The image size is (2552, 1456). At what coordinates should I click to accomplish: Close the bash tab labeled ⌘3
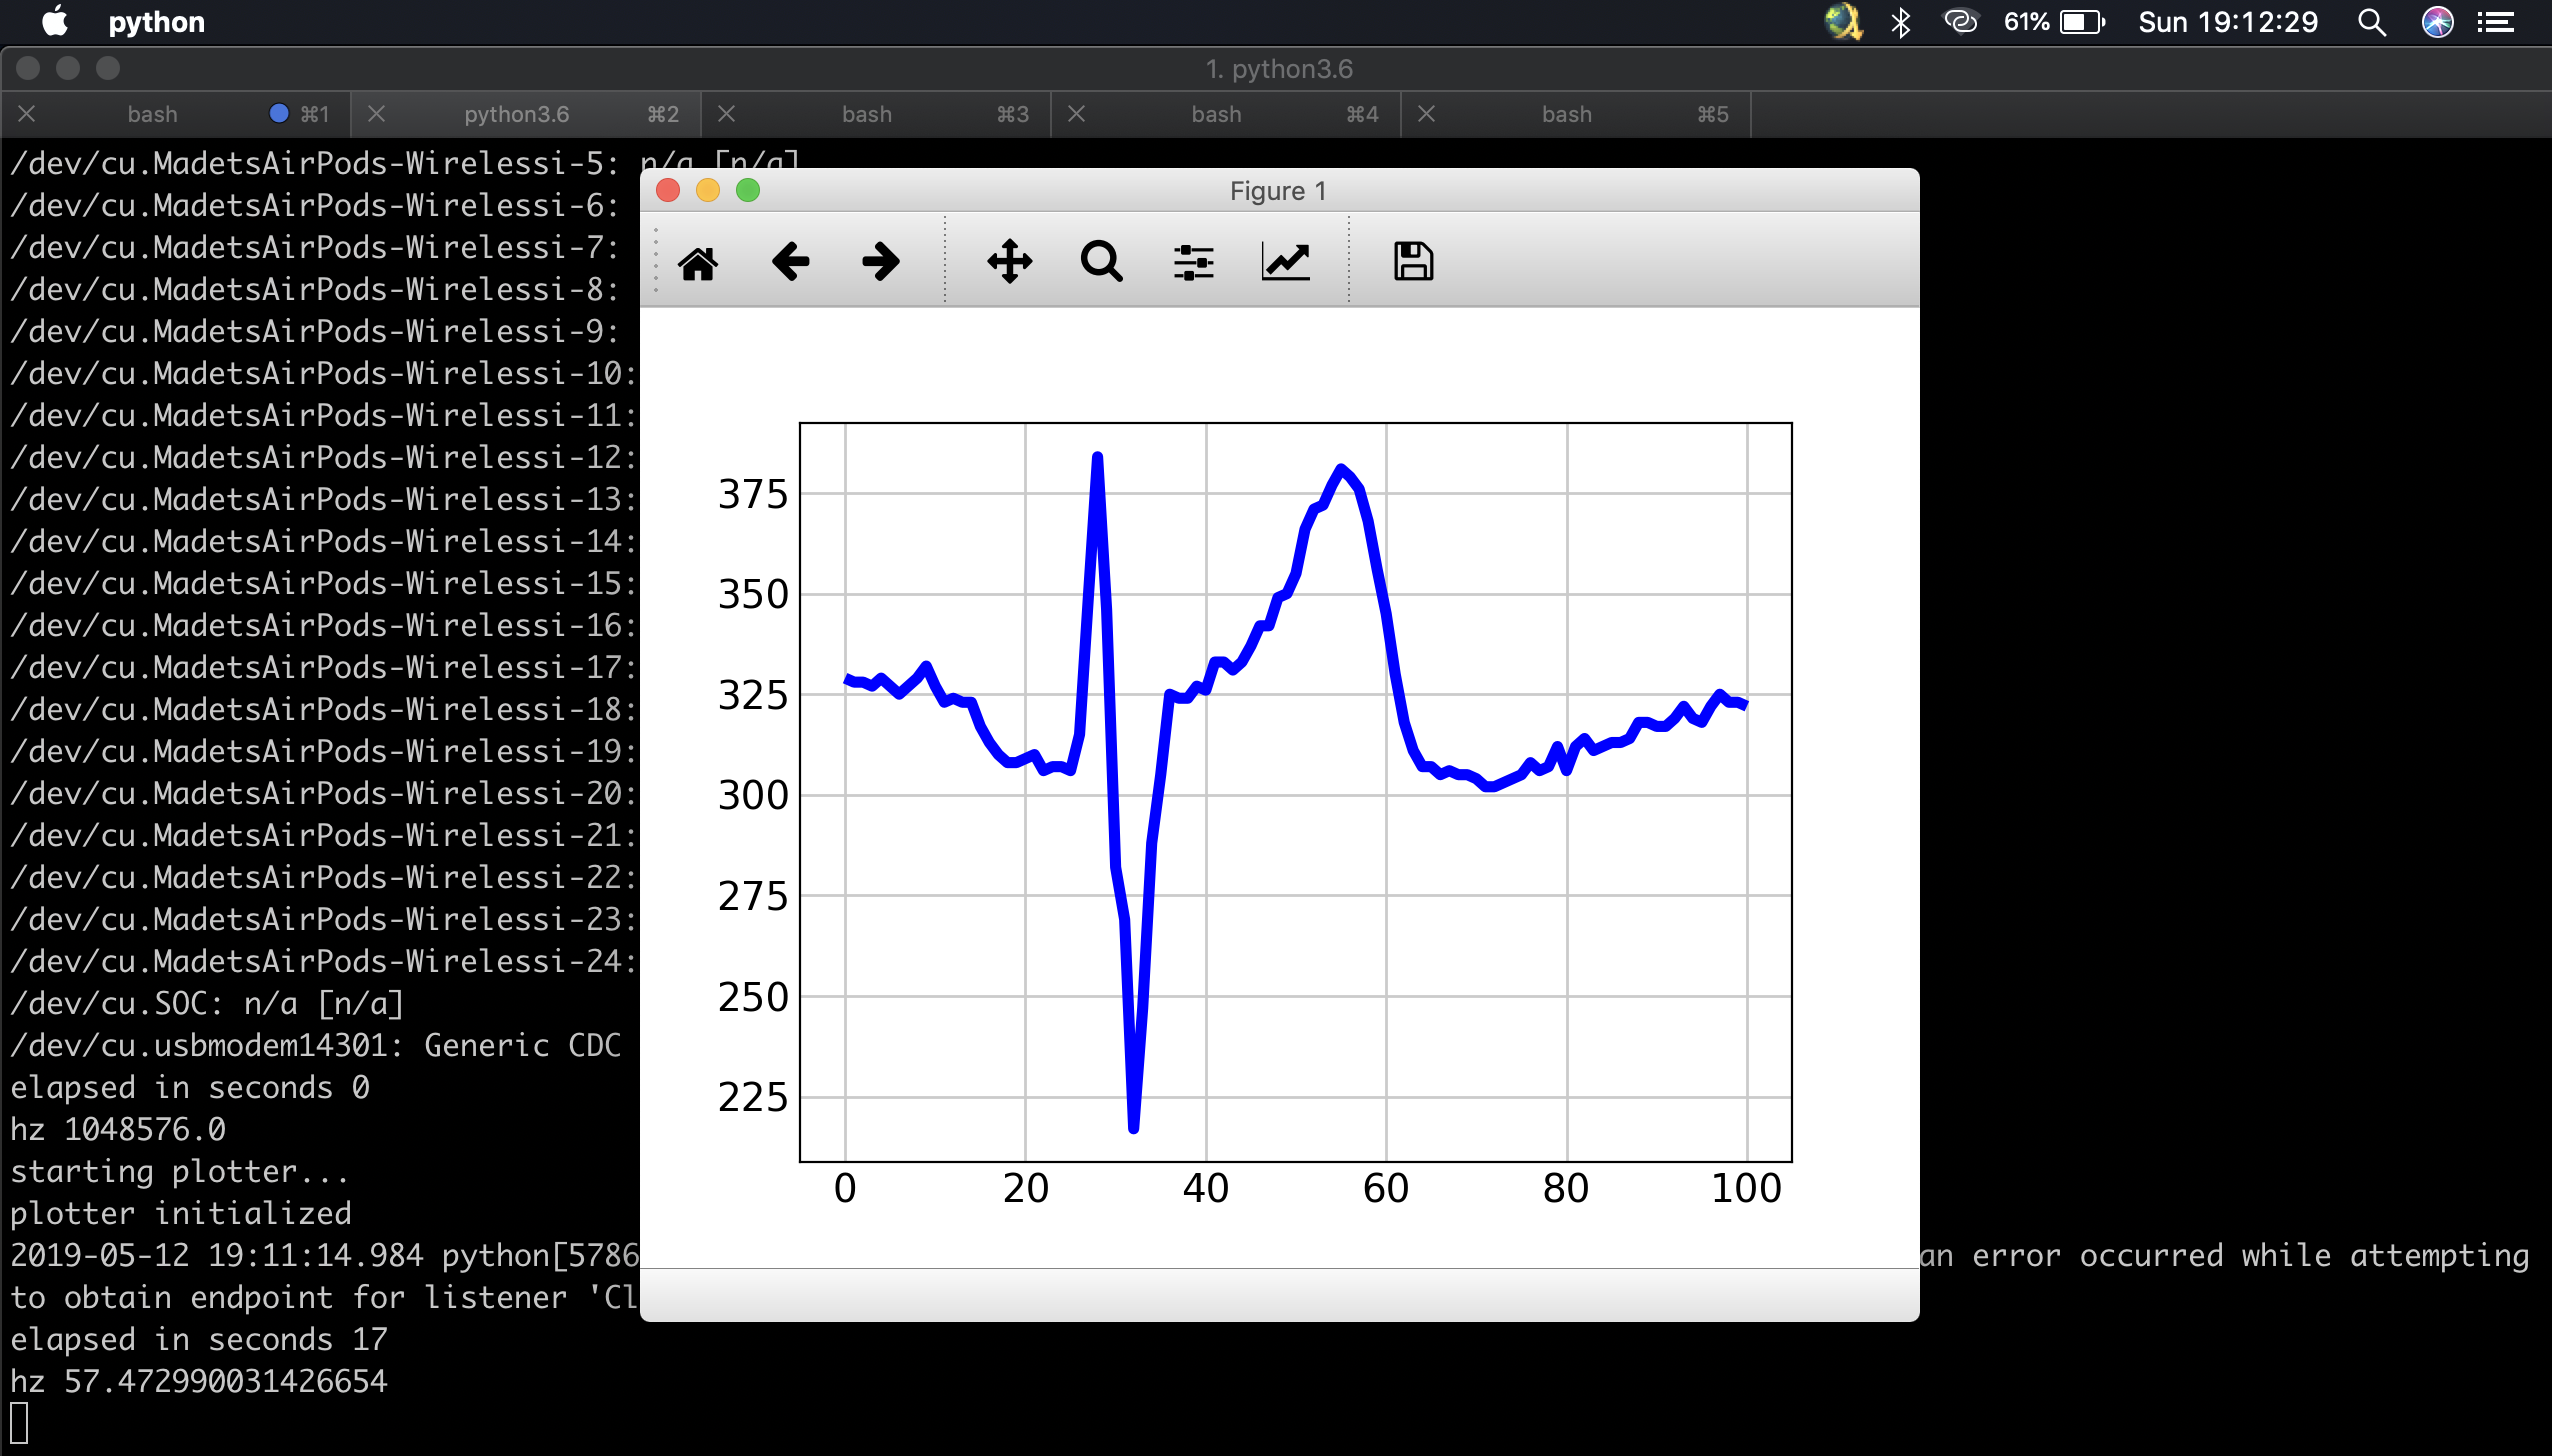coord(727,114)
